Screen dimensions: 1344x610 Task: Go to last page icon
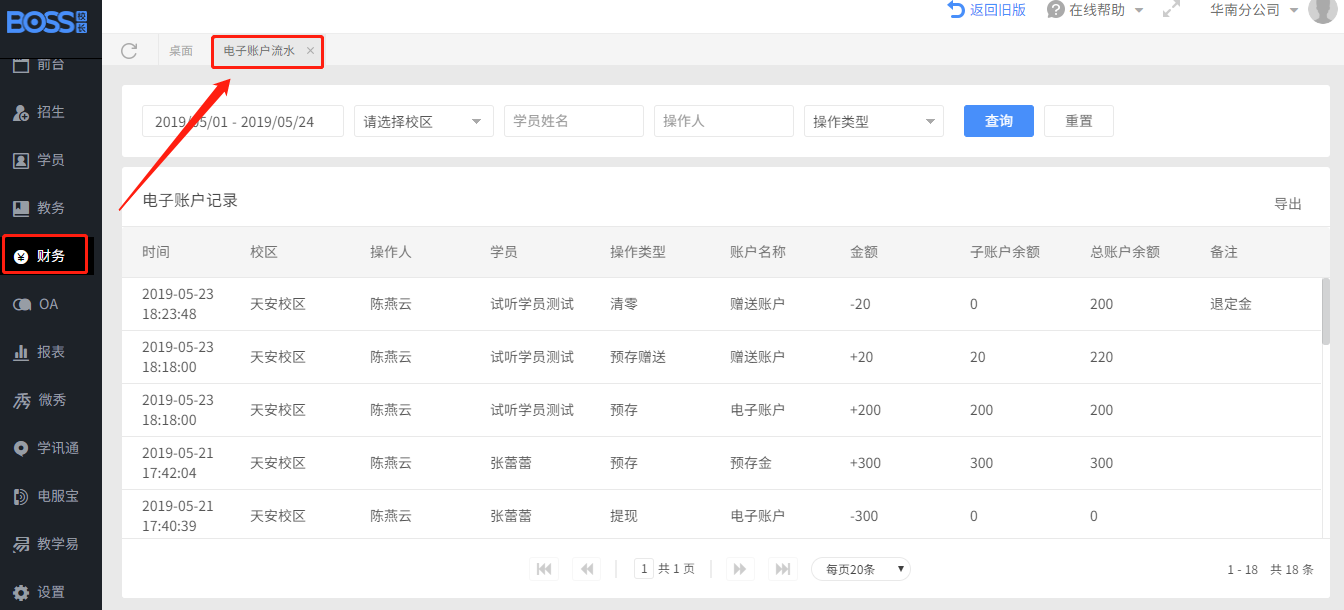(783, 569)
